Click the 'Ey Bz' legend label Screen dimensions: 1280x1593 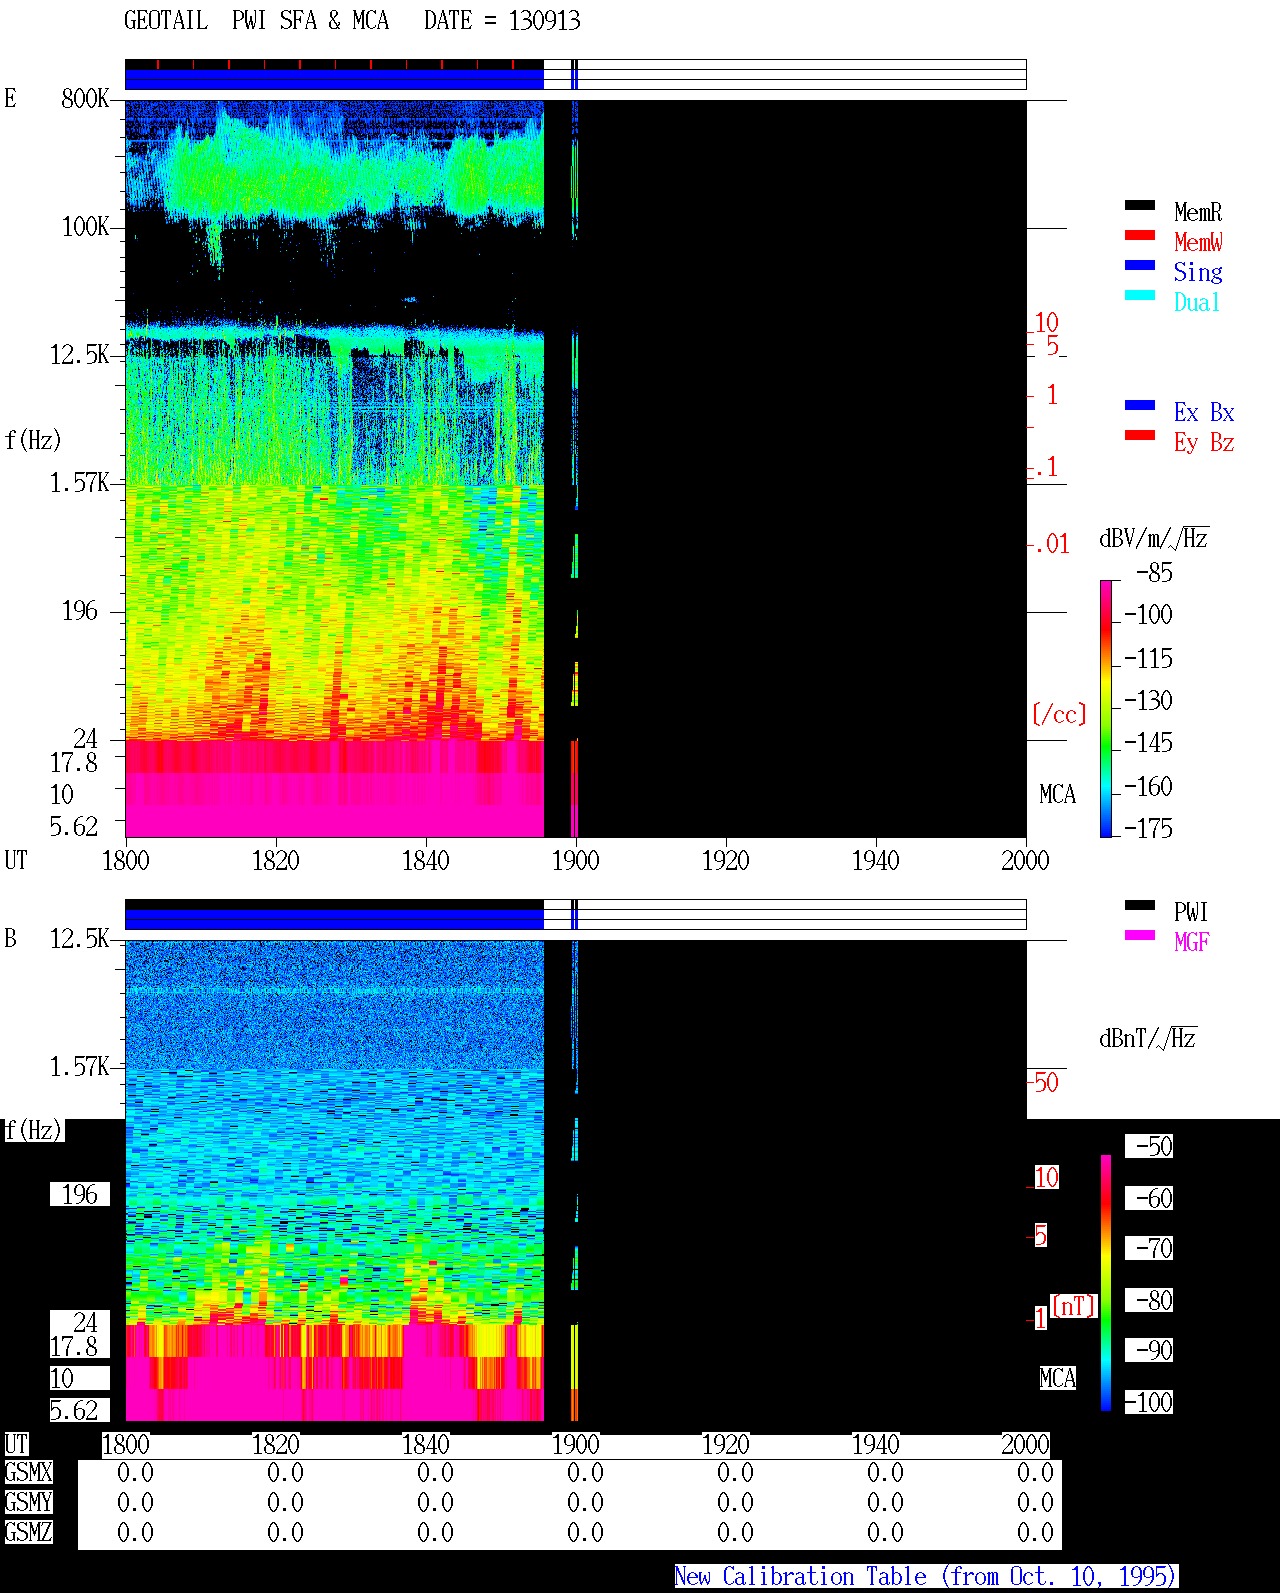tap(1204, 442)
